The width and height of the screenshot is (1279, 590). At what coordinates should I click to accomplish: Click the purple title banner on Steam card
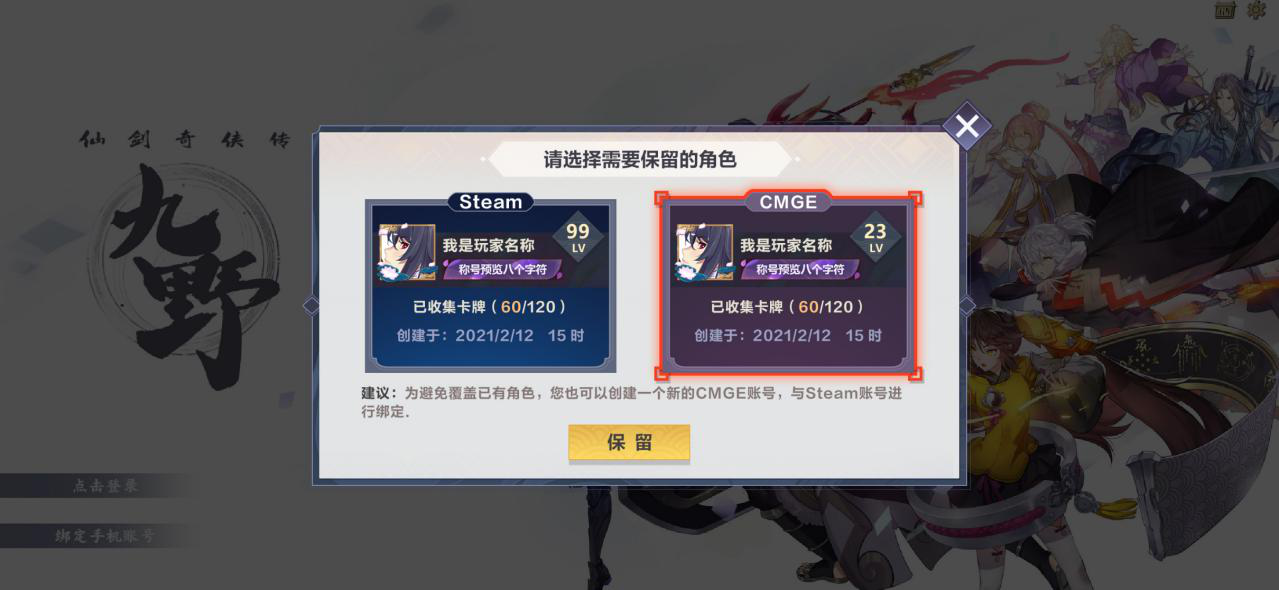[502, 269]
